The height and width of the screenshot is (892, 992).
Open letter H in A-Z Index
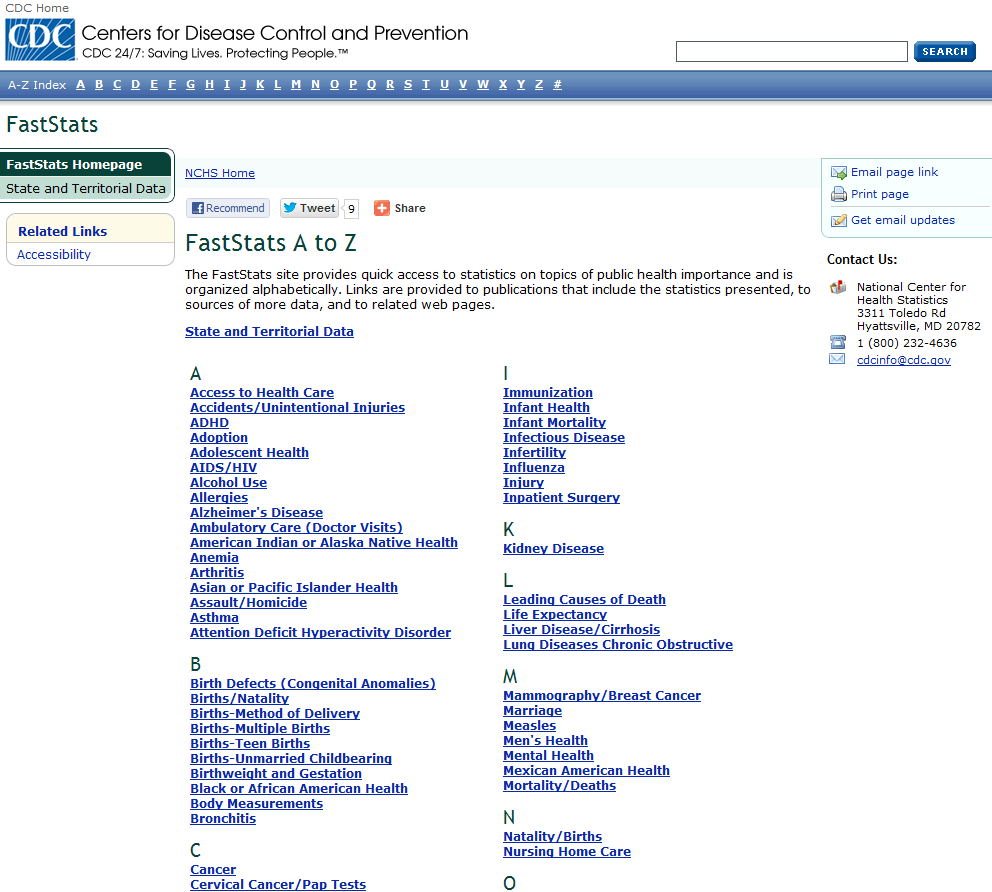click(x=209, y=85)
